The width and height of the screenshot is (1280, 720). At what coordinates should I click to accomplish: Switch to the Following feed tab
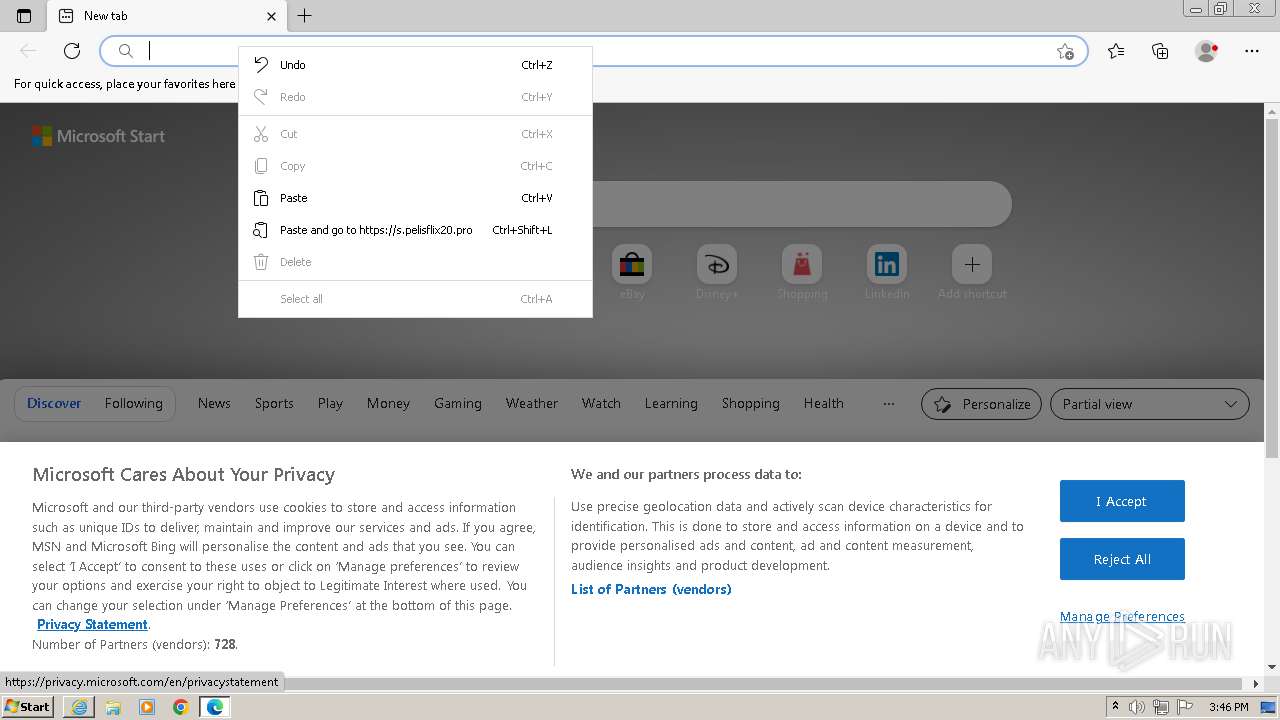(133, 403)
